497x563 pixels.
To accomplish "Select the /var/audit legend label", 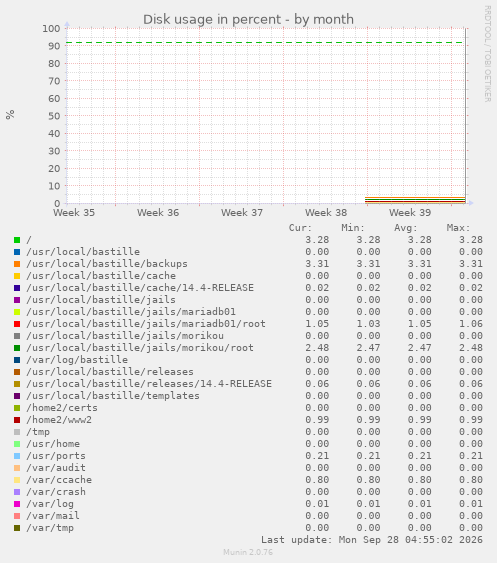I will coord(56,468).
